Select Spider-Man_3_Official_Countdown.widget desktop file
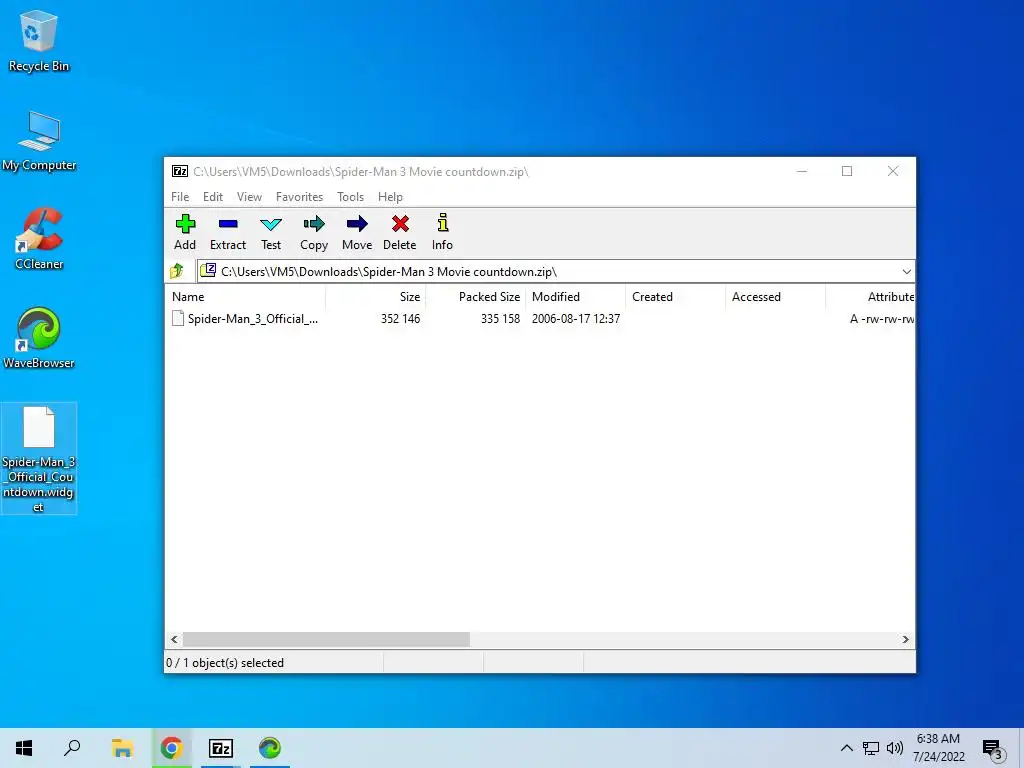Image resolution: width=1024 pixels, height=768 pixels. click(39, 458)
